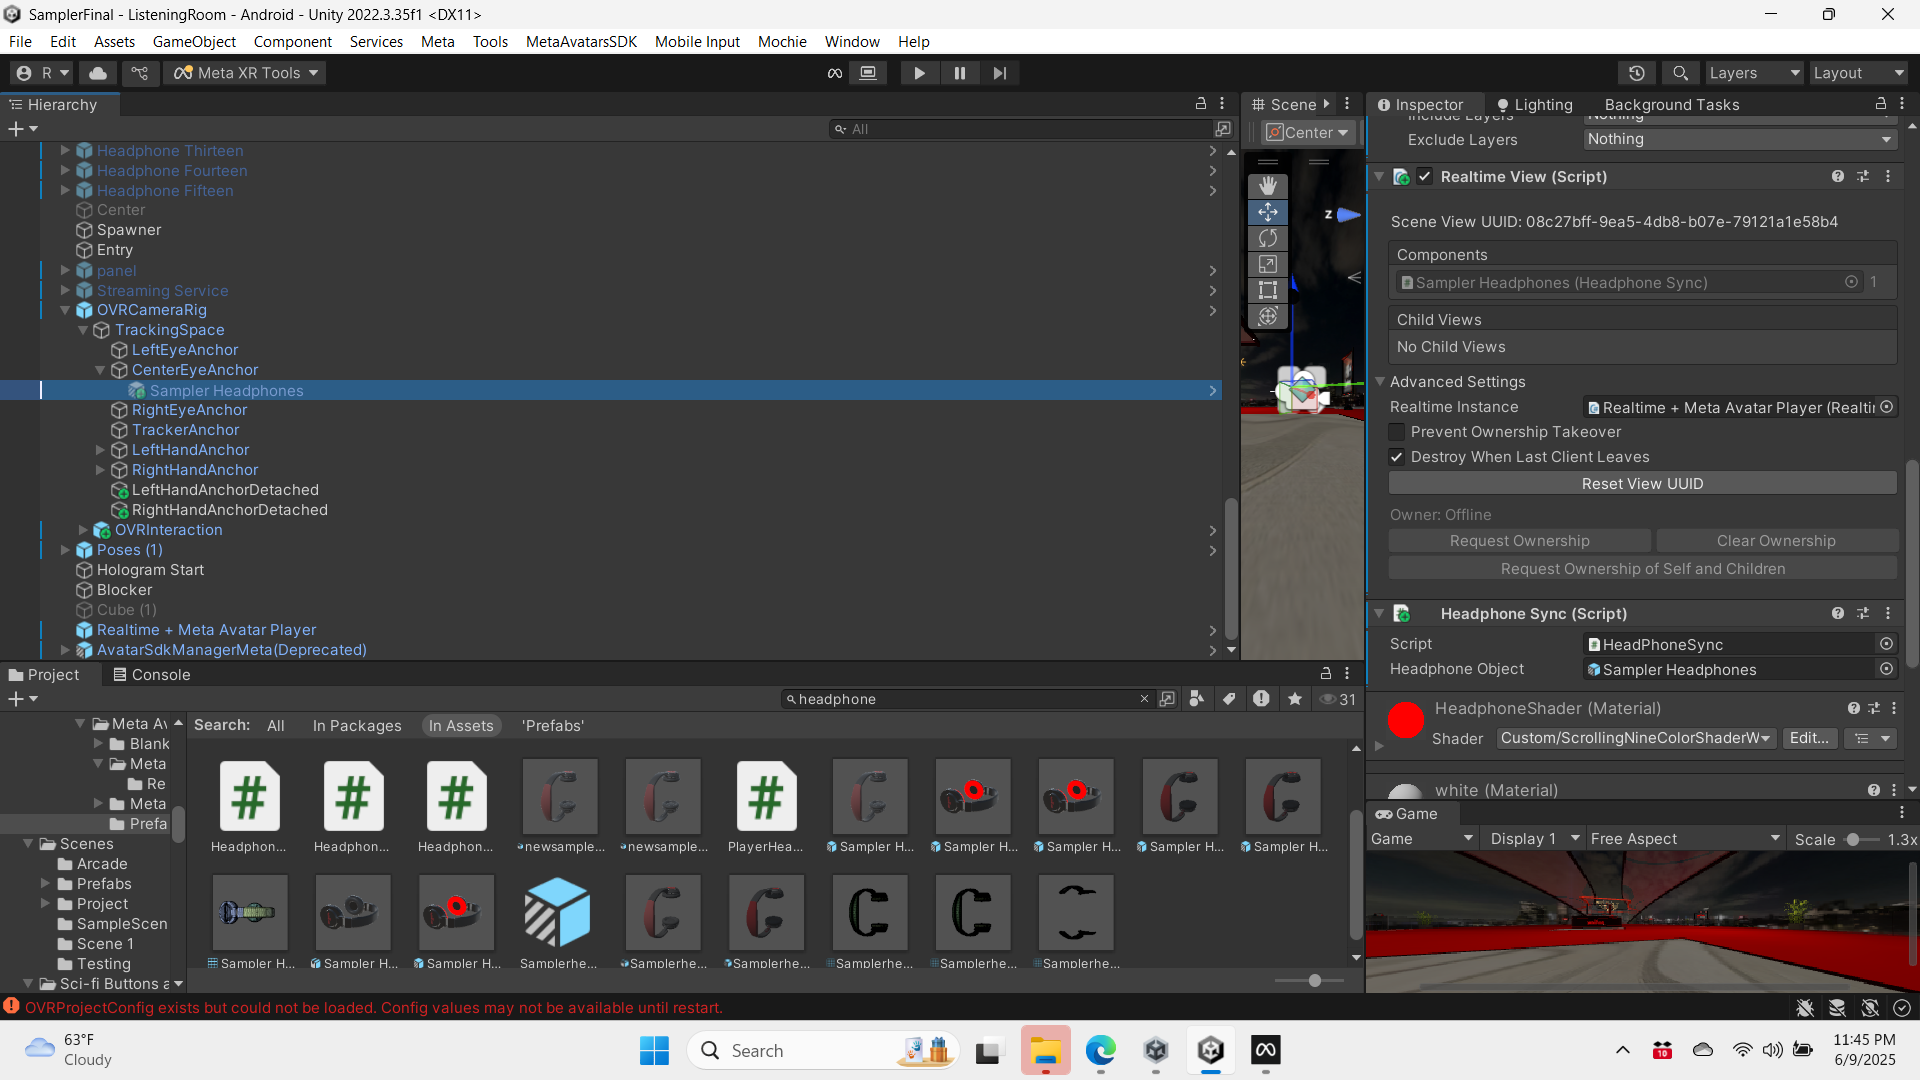This screenshot has height=1080, width=1920.
Task: Open the MetaAvatarsSDK menu
Action: [581, 41]
